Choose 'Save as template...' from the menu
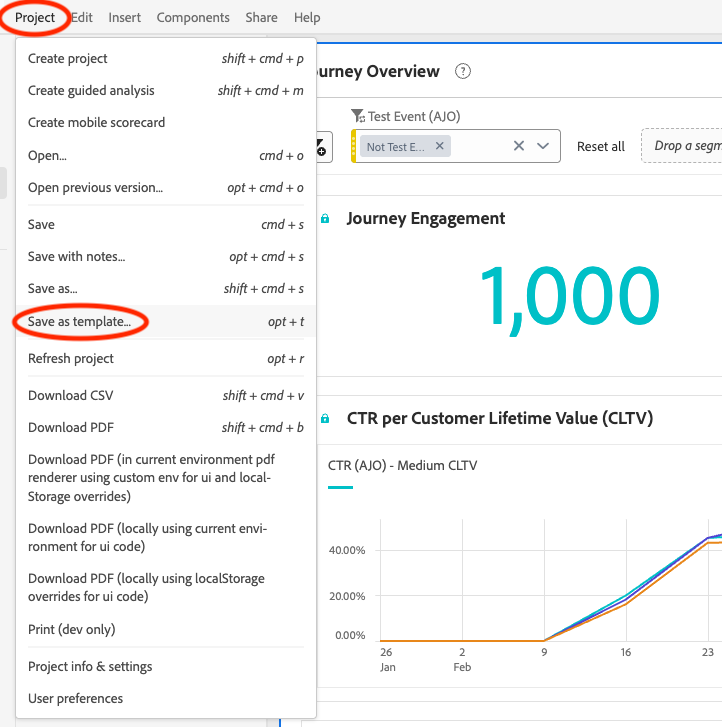This screenshot has width=722, height=727. (x=79, y=322)
